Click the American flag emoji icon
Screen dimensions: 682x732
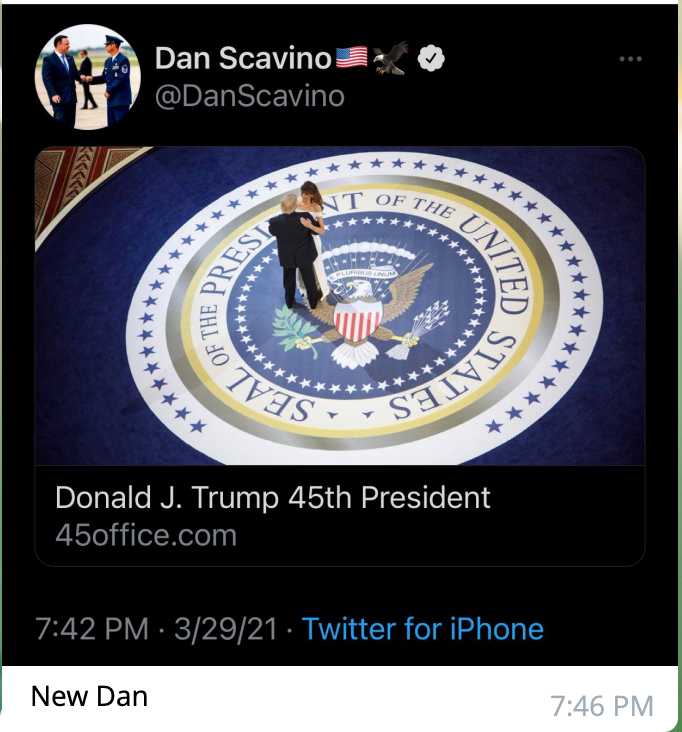pyautogui.click(x=351, y=59)
